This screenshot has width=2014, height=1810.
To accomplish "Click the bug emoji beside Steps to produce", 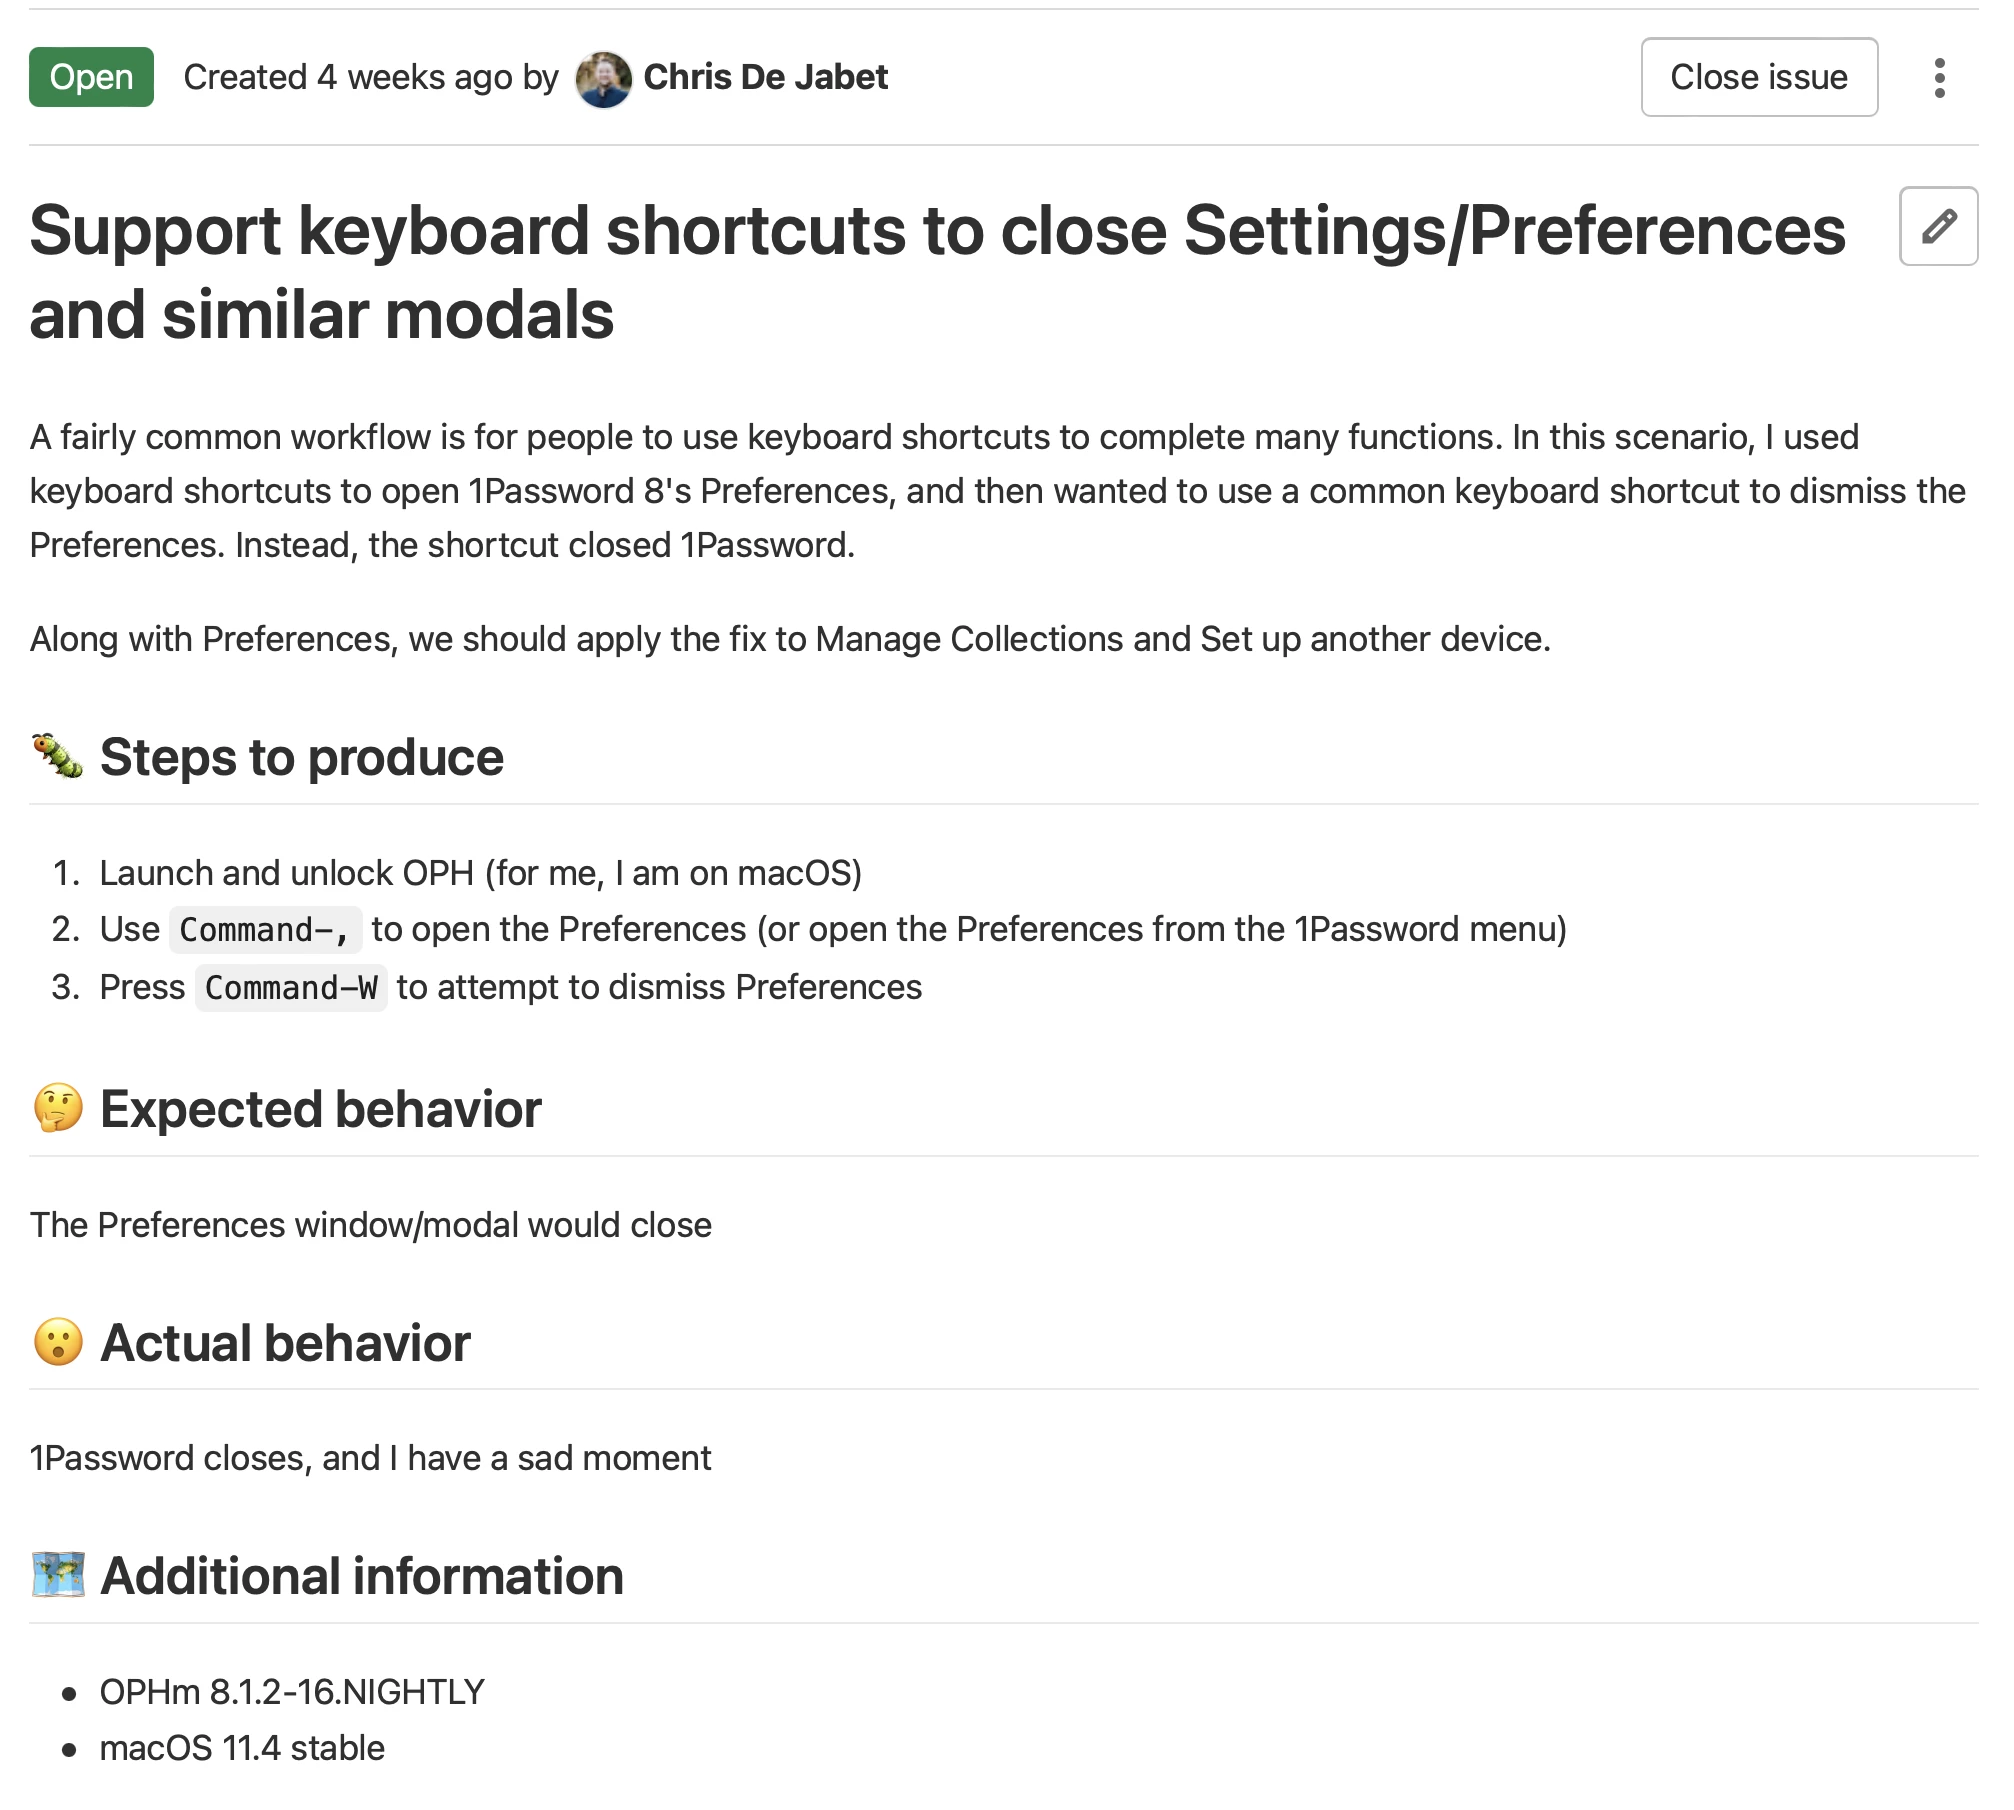I will tap(57, 757).
